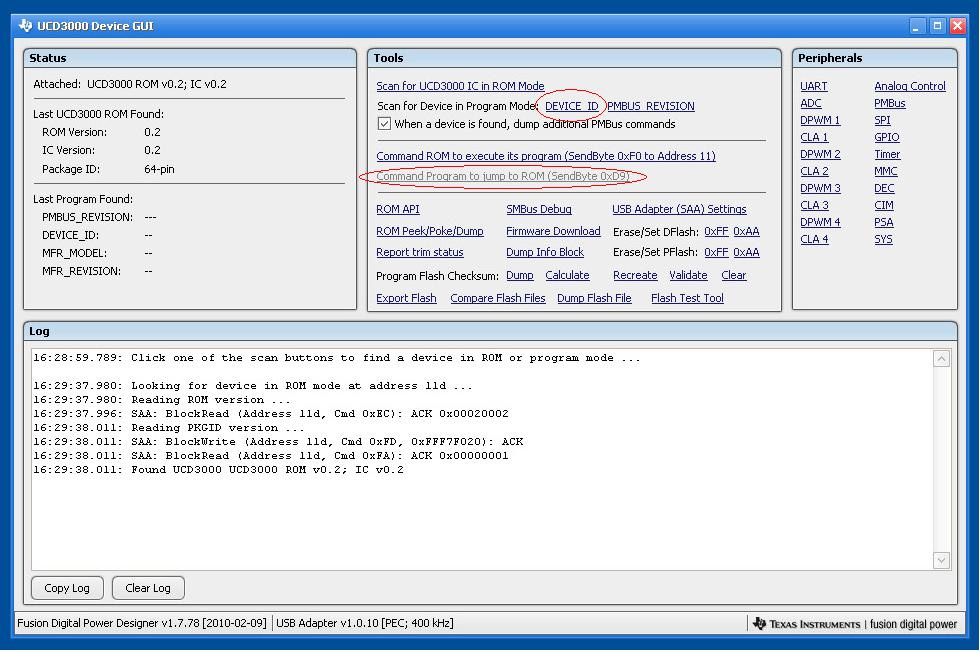Open Dump Flash File

[x=594, y=299]
